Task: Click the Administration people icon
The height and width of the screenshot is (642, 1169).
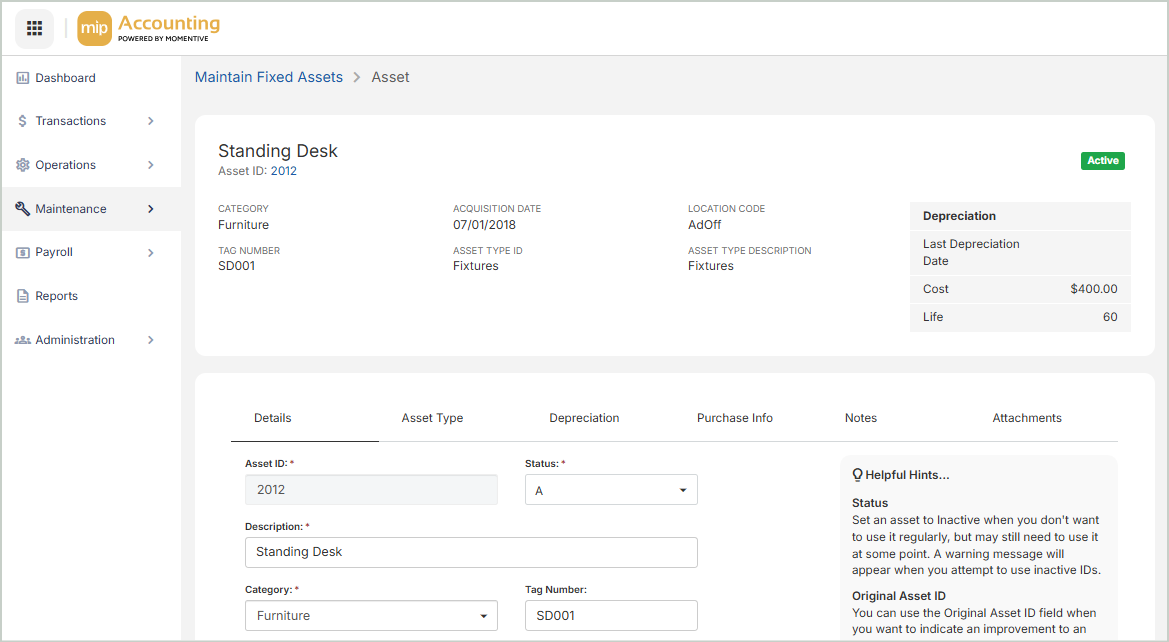Action: point(23,340)
